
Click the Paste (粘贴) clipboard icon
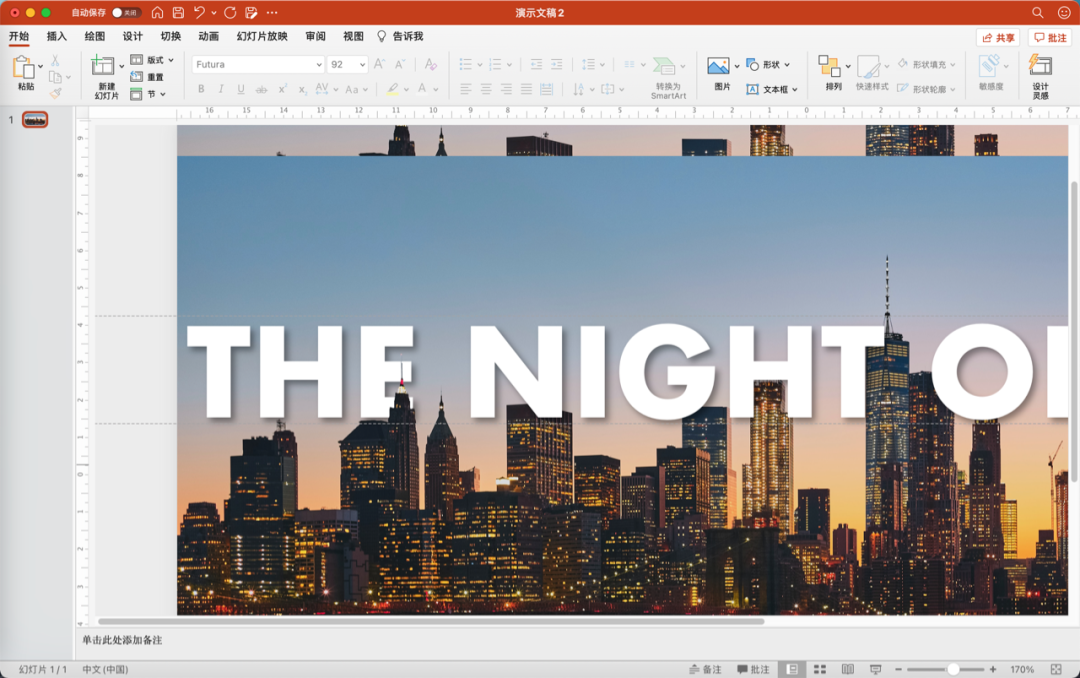[23, 68]
